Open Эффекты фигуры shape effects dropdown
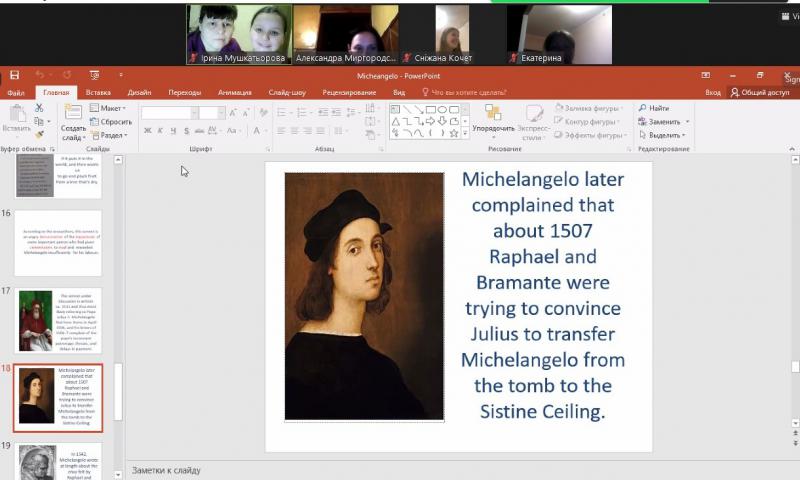Screen dimensions: 800x480 (x=591, y=135)
